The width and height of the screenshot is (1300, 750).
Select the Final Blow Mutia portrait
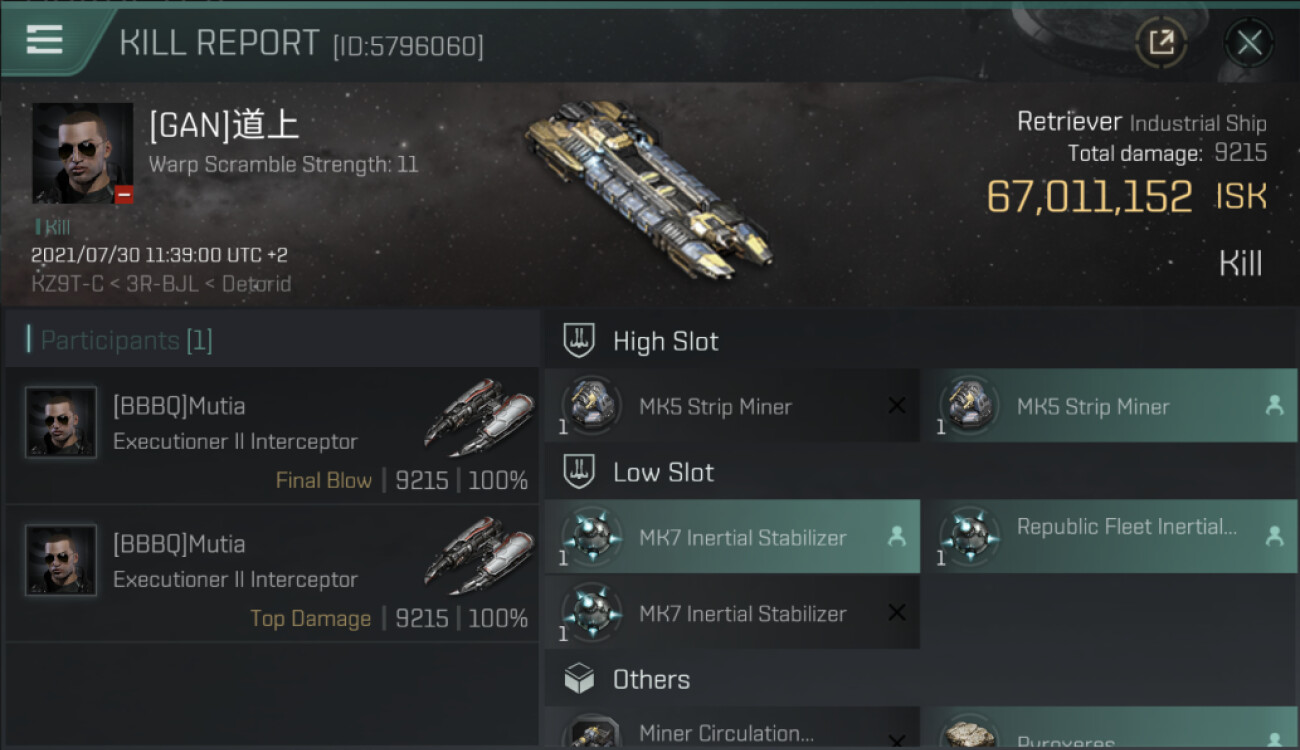[61, 422]
